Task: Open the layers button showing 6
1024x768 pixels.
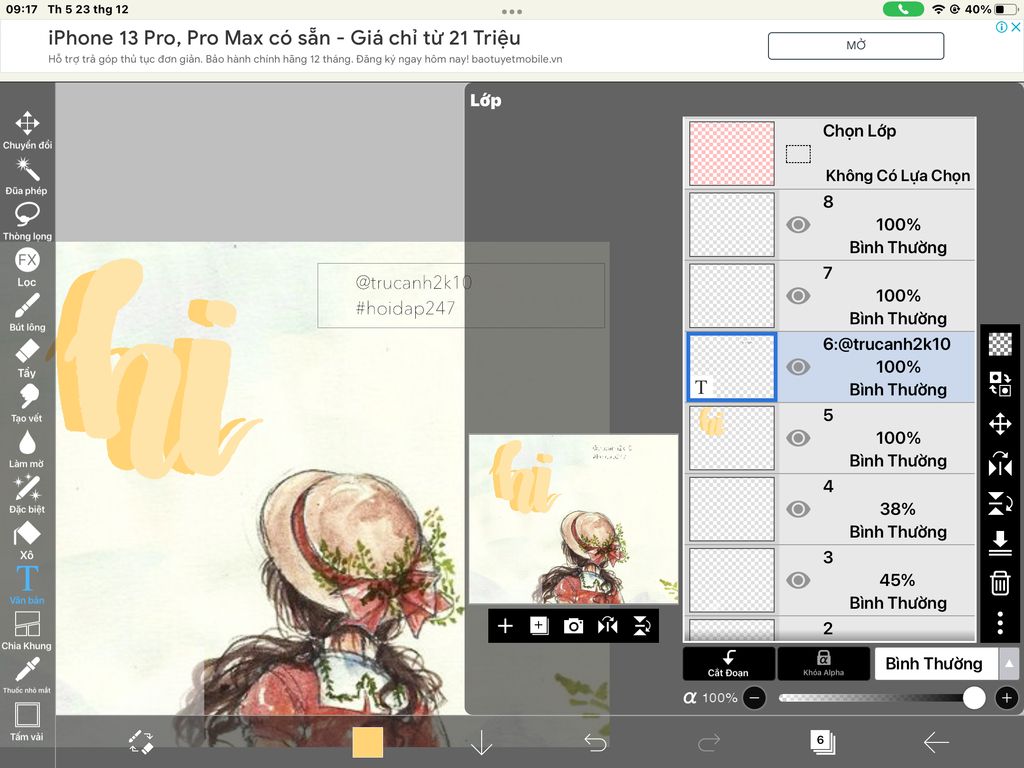Action: pos(822,742)
